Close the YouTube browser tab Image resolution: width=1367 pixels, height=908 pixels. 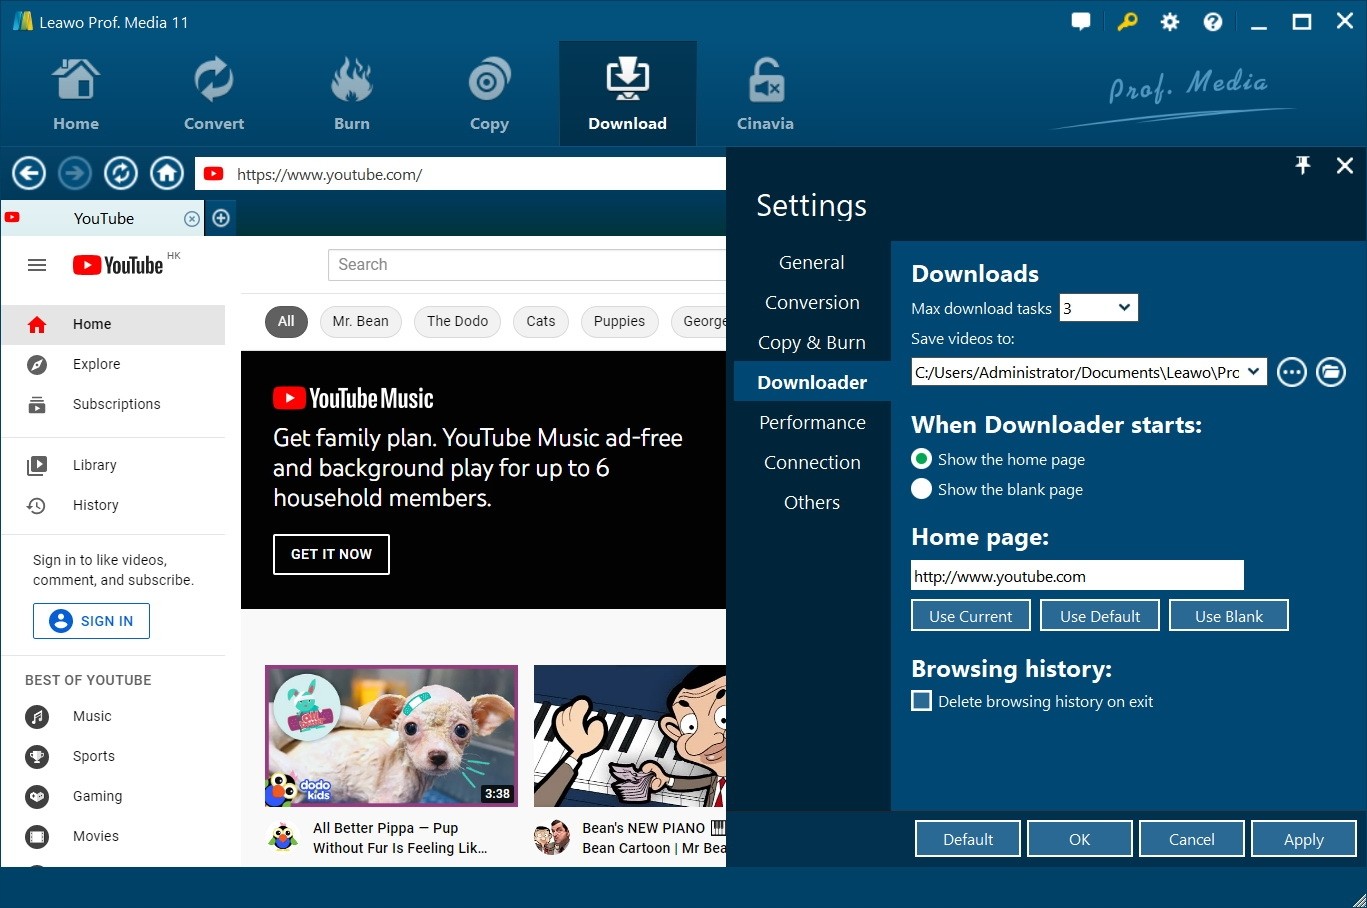(x=192, y=219)
